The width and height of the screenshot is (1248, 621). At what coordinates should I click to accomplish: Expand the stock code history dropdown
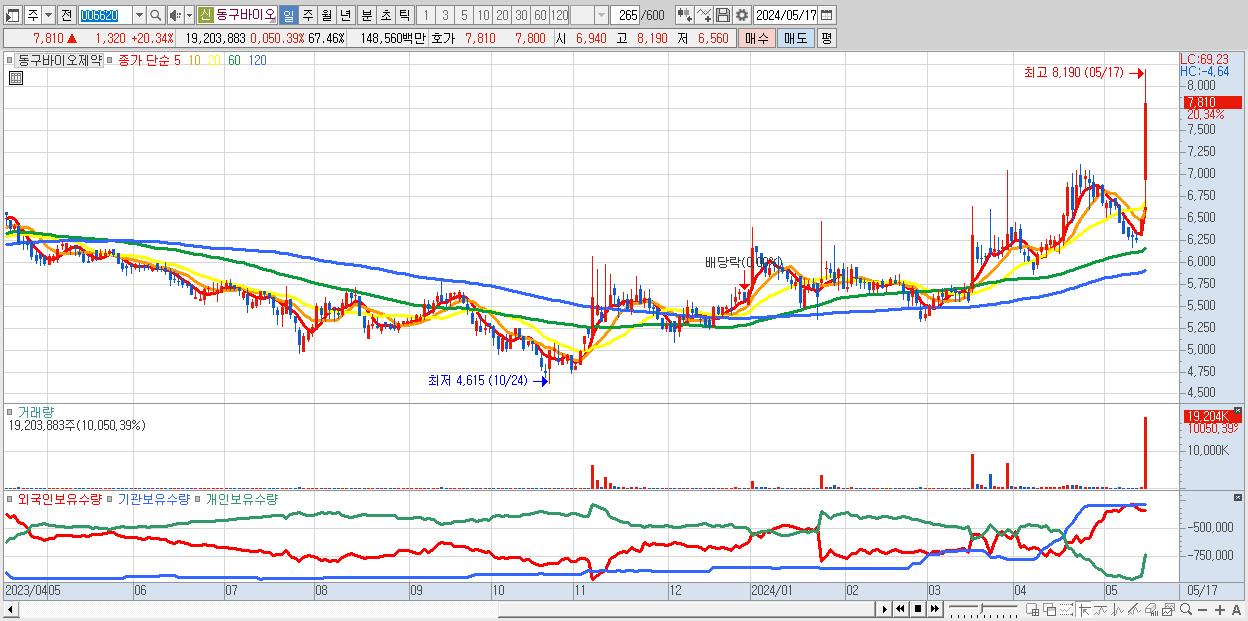point(138,15)
